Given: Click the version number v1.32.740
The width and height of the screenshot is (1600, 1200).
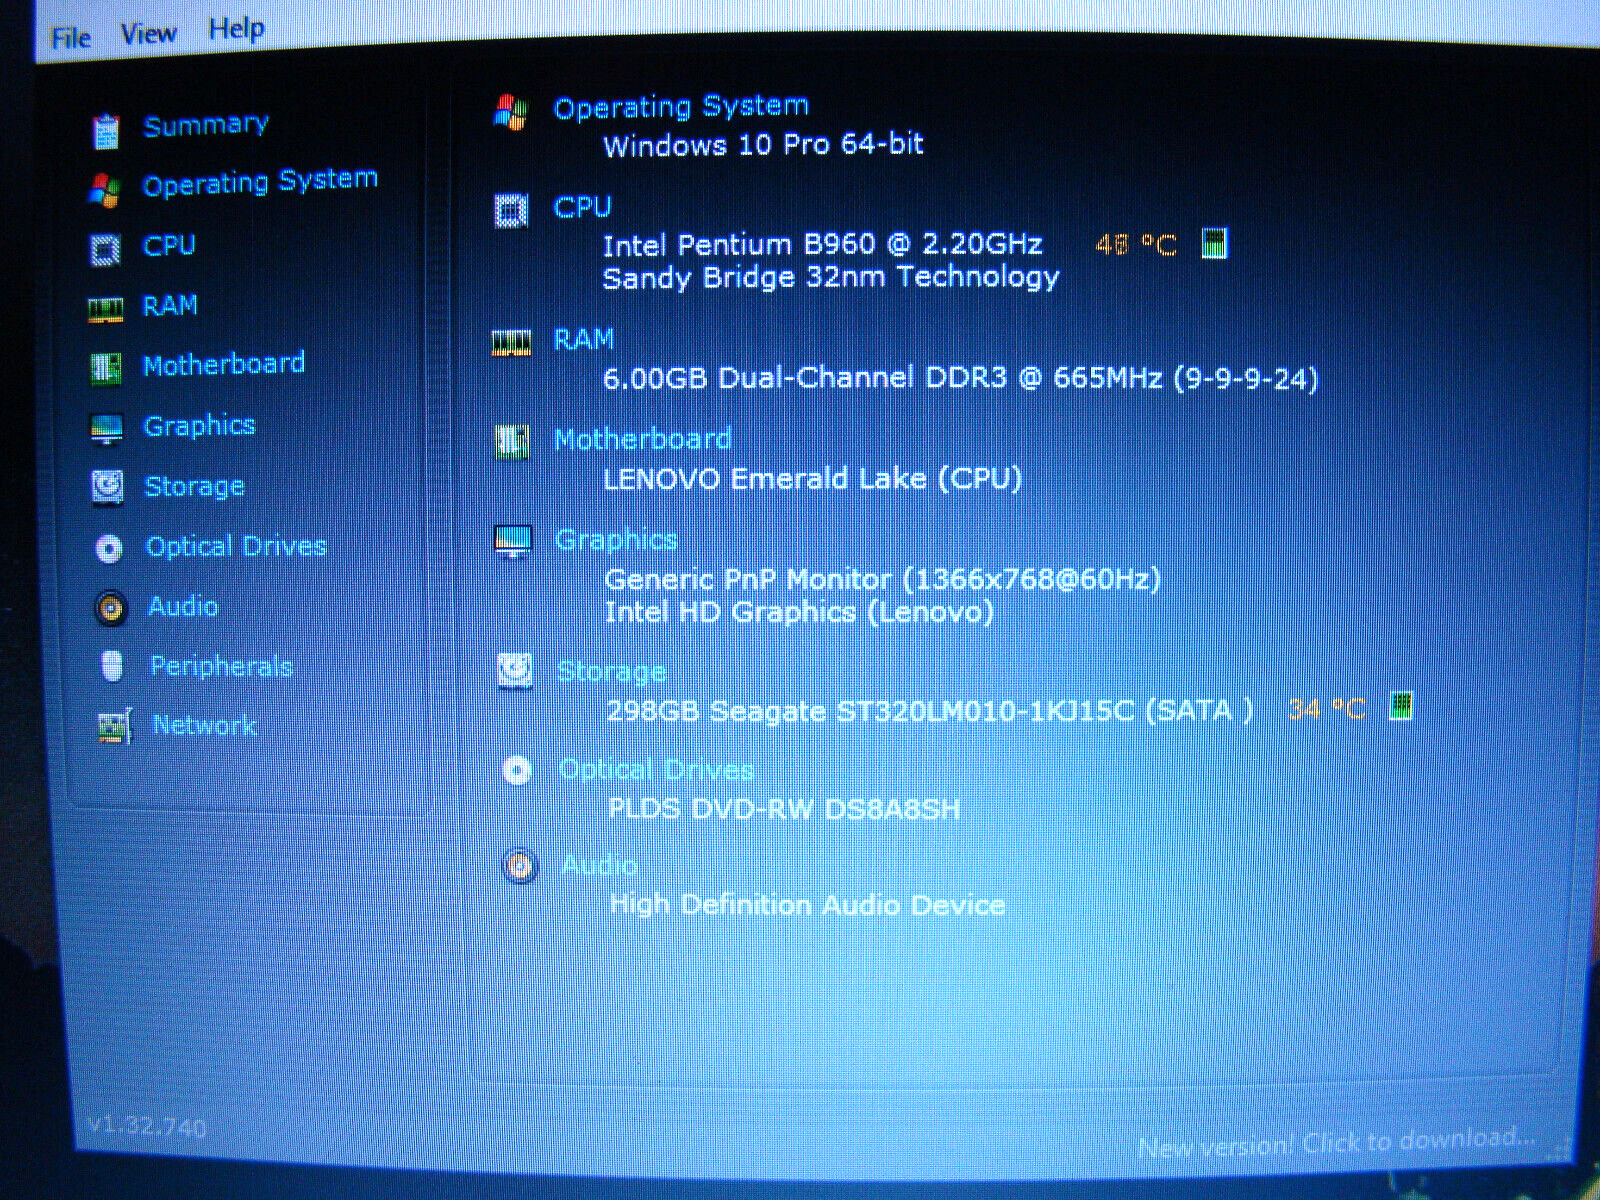Looking at the screenshot, I should 147,1126.
